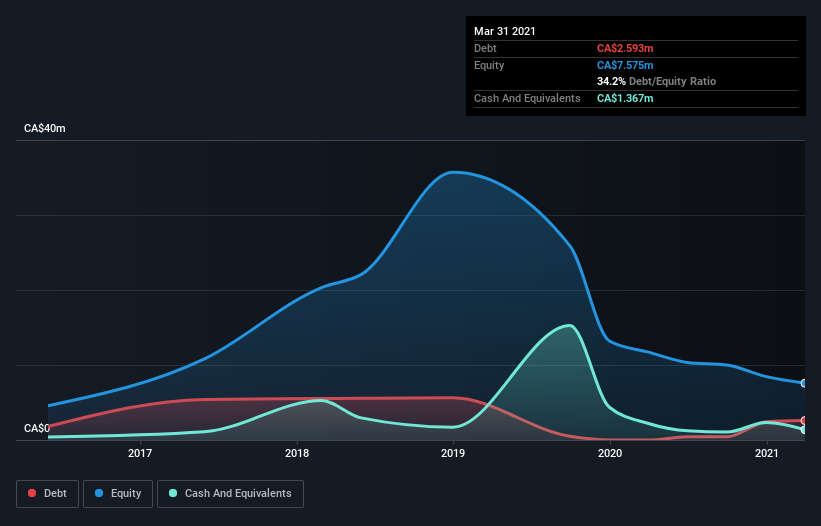The width and height of the screenshot is (821, 526).
Task: Toggle Cash And Equivalents legend button
Action: pos(230,494)
